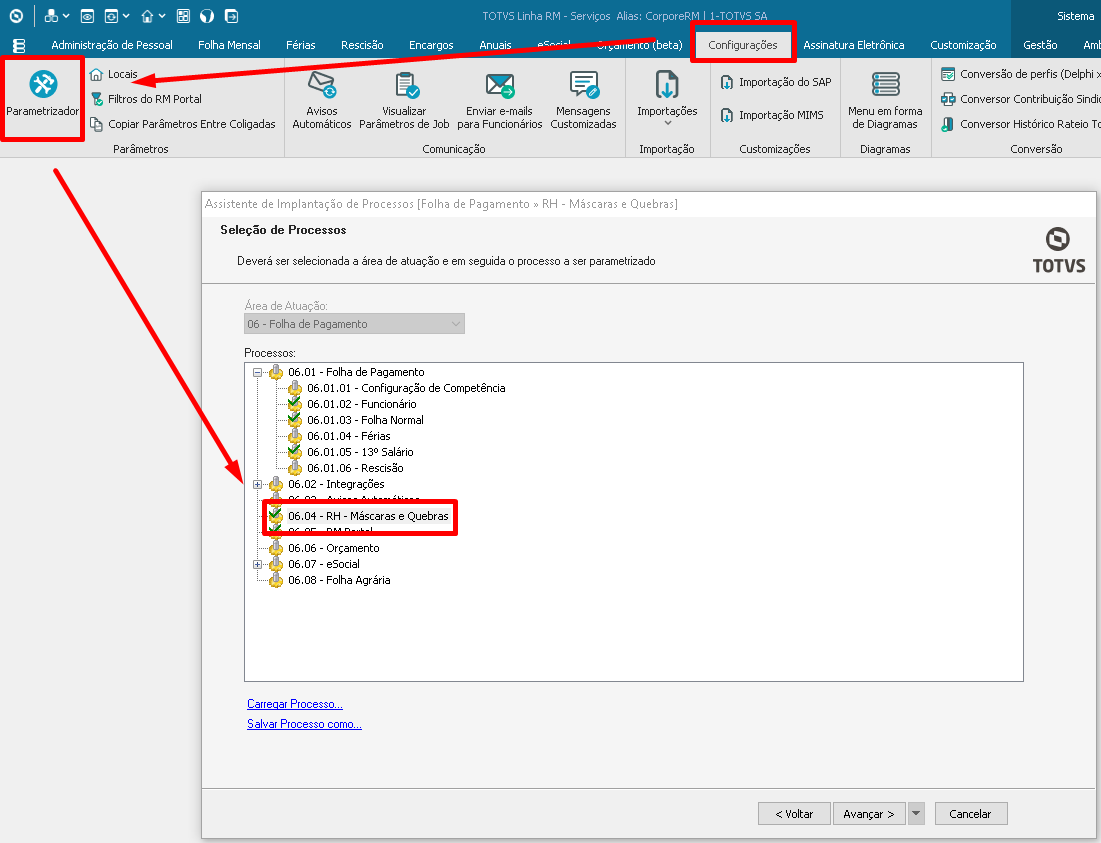Expand the home icon dropdown arrow
The height and width of the screenshot is (843, 1101).
pyautogui.click(x=162, y=15)
